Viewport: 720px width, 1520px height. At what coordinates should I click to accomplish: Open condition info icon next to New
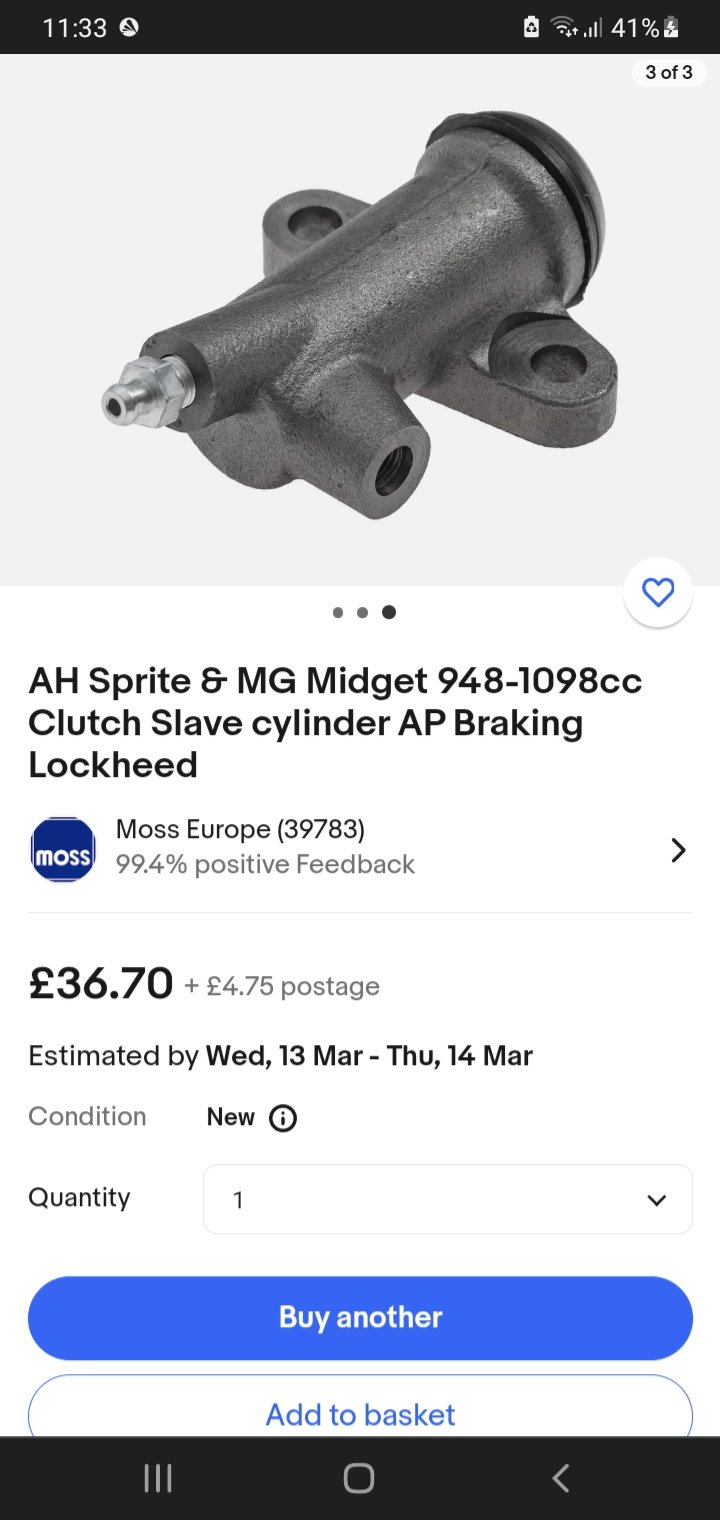coord(283,1117)
